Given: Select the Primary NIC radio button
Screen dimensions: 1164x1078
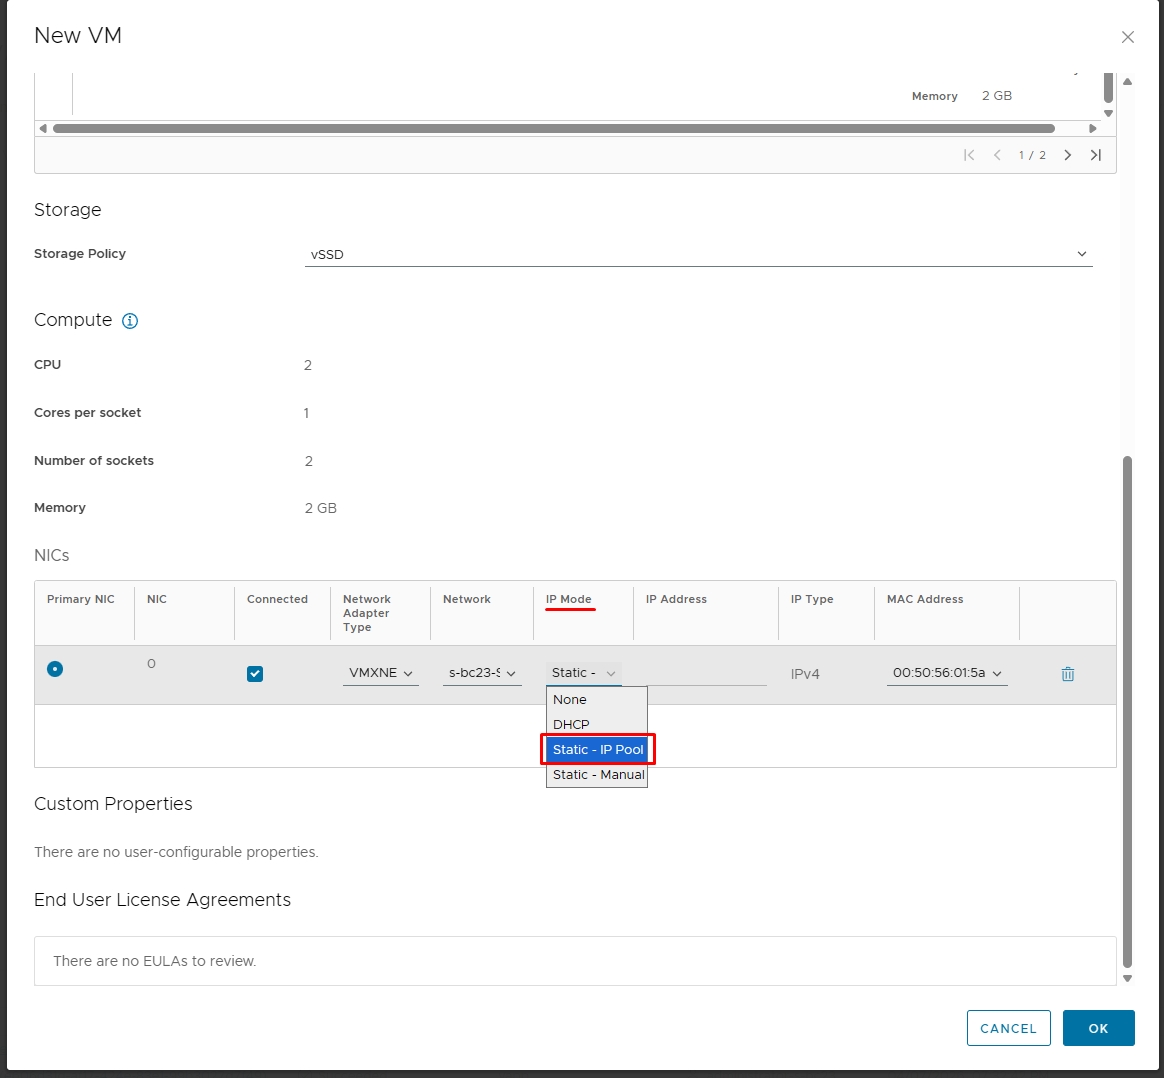Looking at the screenshot, I should tap(55, 669).
